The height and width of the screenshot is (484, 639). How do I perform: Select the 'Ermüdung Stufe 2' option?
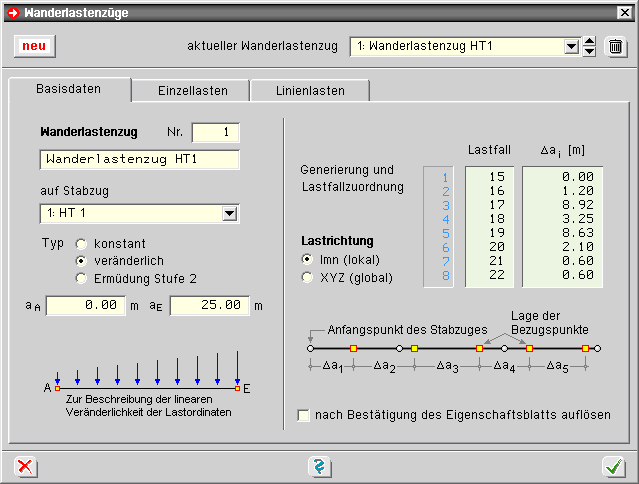[x=81, y=278]
